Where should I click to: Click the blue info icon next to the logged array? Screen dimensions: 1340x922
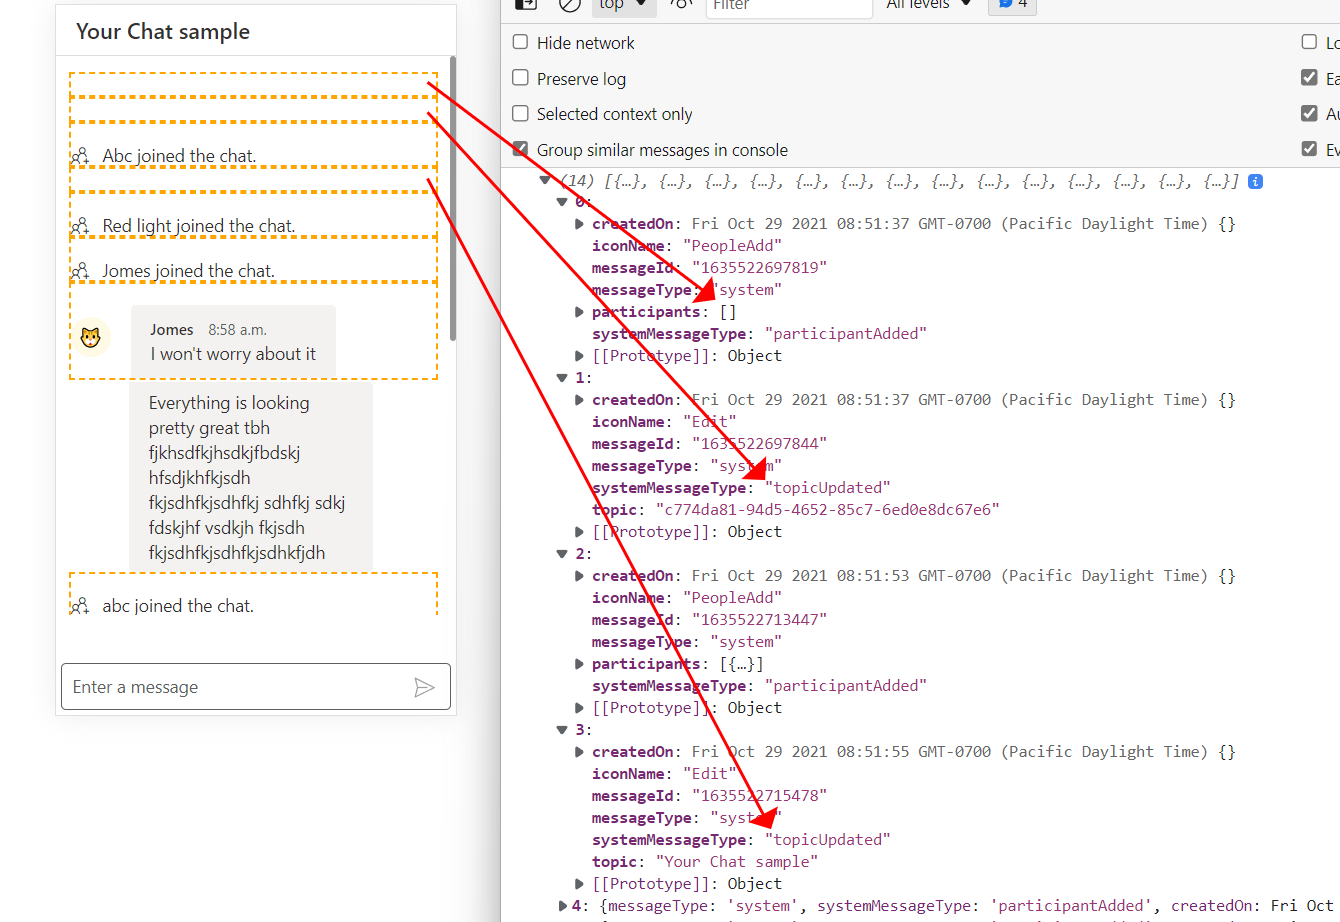pyautogui.click(x=1255, y=181)
